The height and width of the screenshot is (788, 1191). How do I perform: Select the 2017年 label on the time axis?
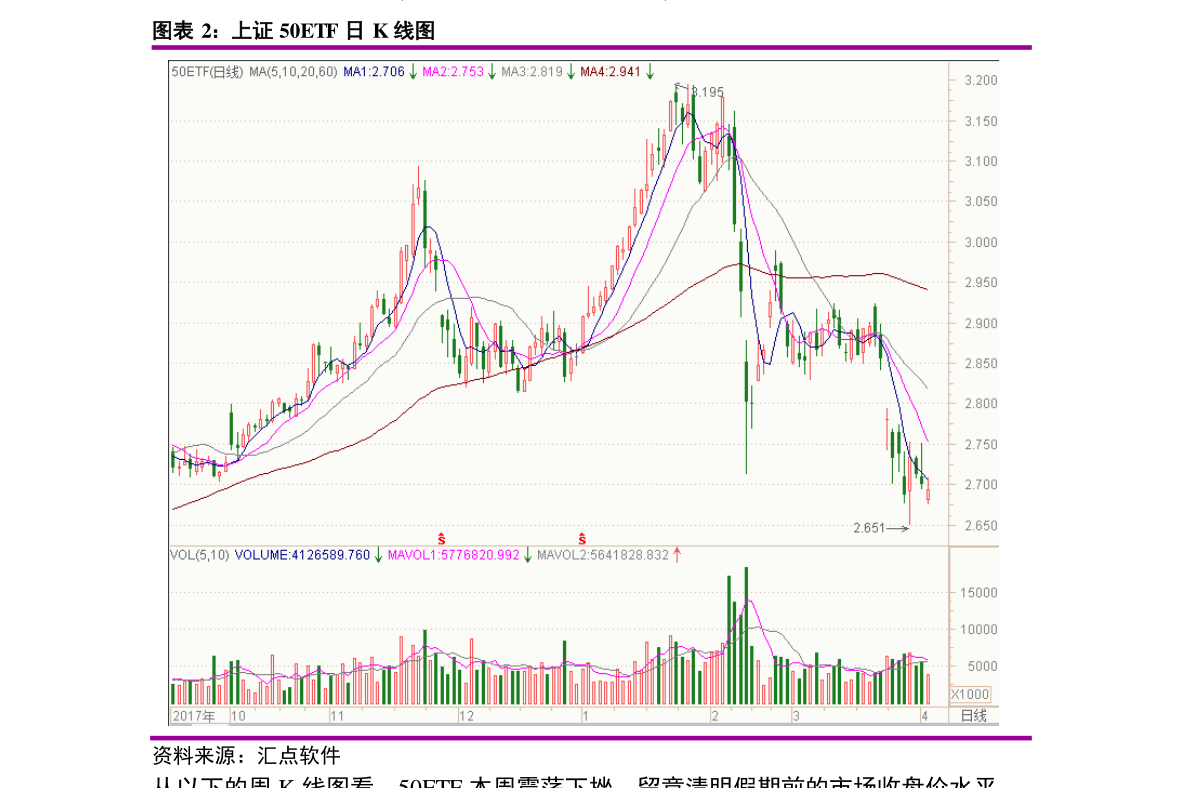tap(194, 716)
